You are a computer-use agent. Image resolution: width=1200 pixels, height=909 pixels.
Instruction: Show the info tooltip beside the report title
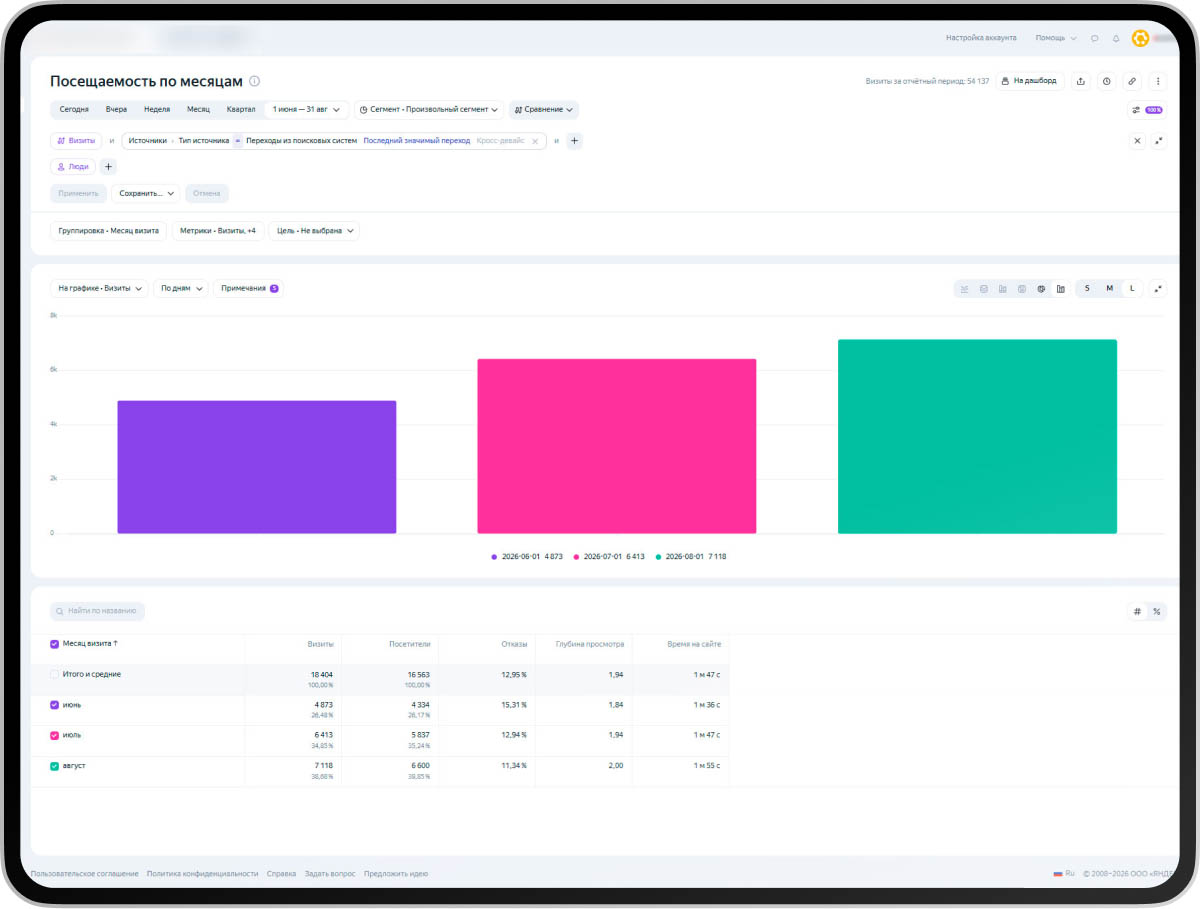254,81
